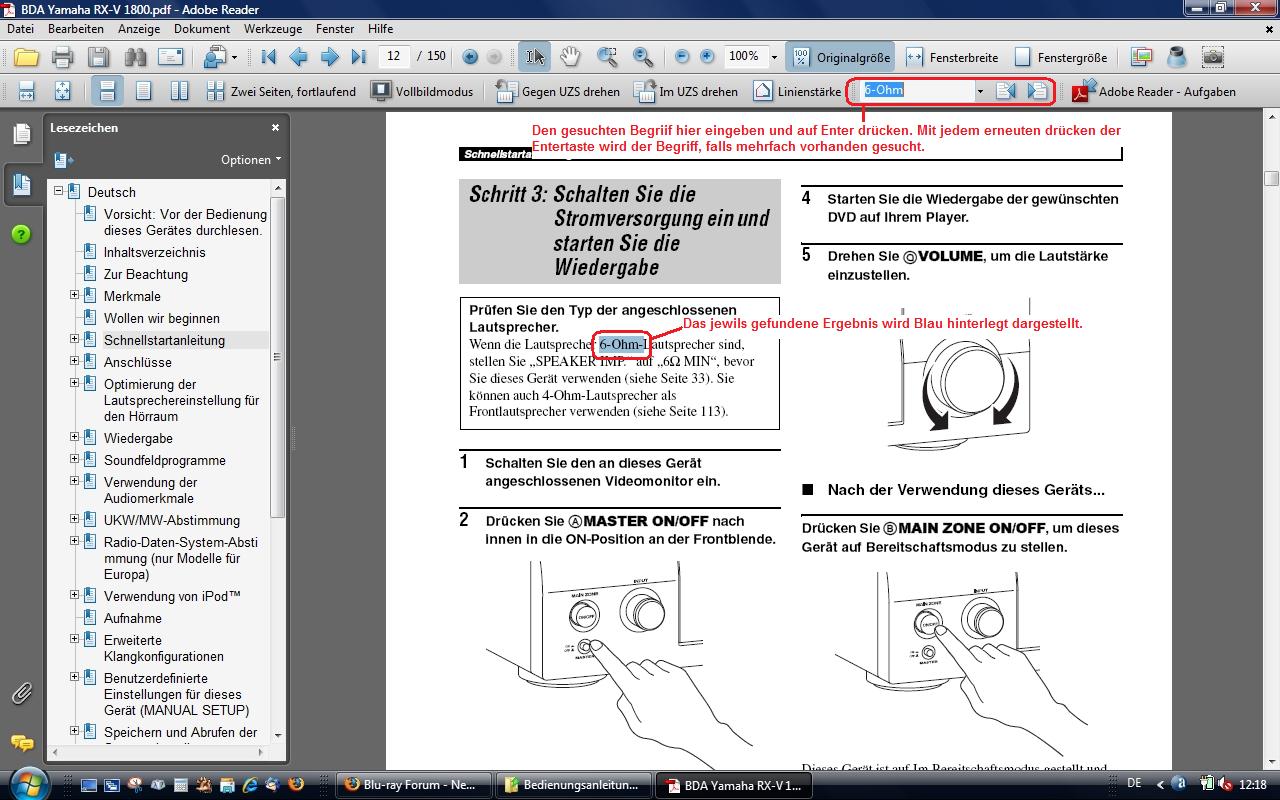The width and height of the screenshot is (1280, 800).
Task: Jump to the first page
Action: [x=268, y=57]
